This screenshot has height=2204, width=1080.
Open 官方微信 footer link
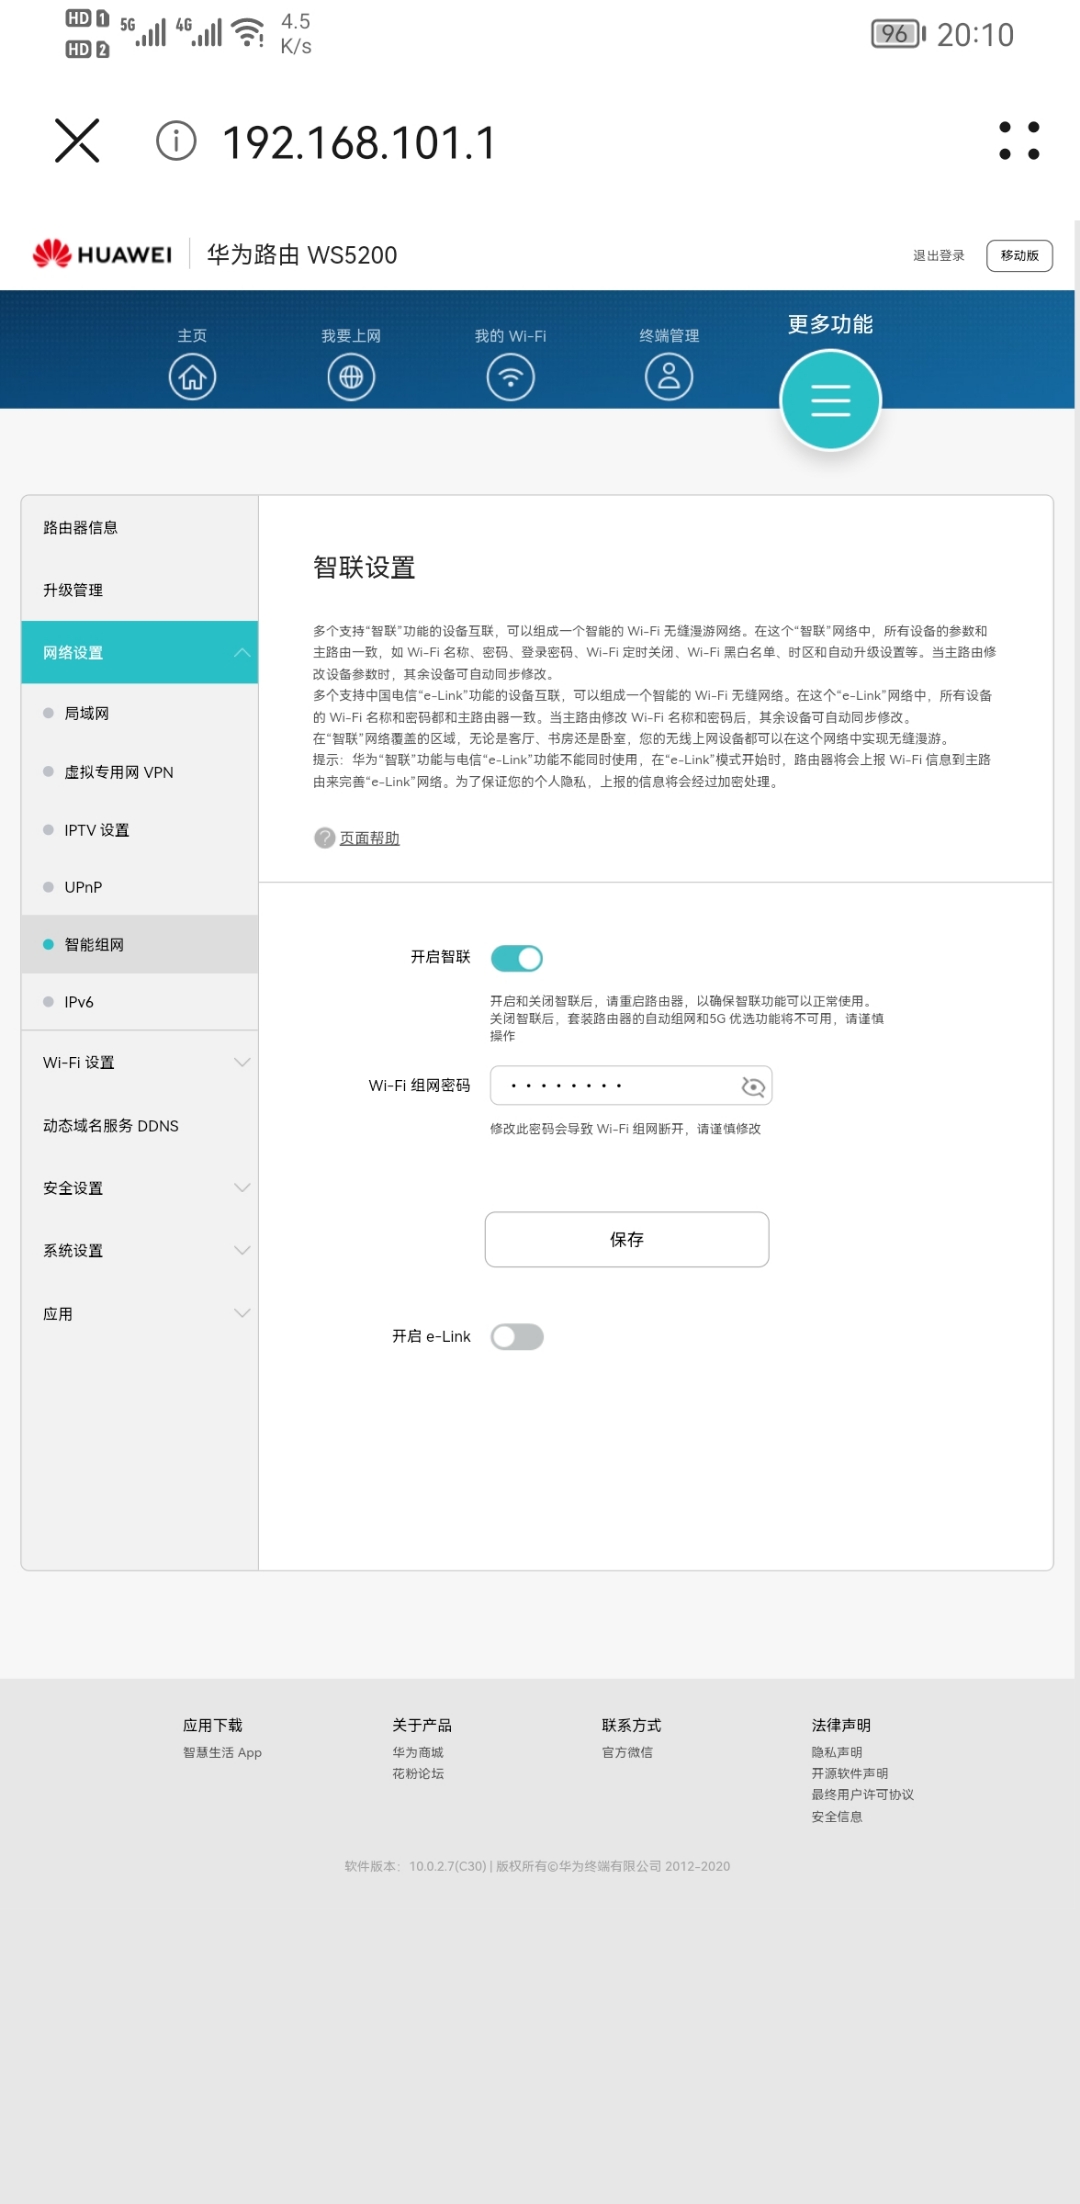(x=627, y=1753)
